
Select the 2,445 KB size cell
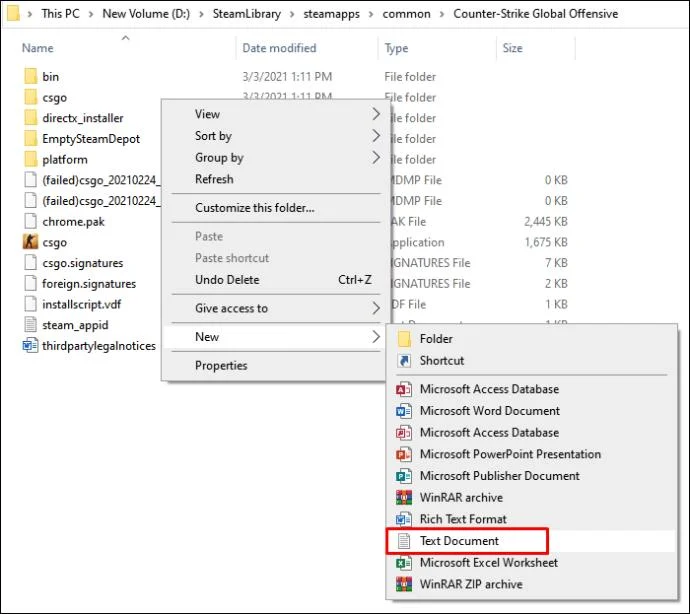tap(545, 221)
